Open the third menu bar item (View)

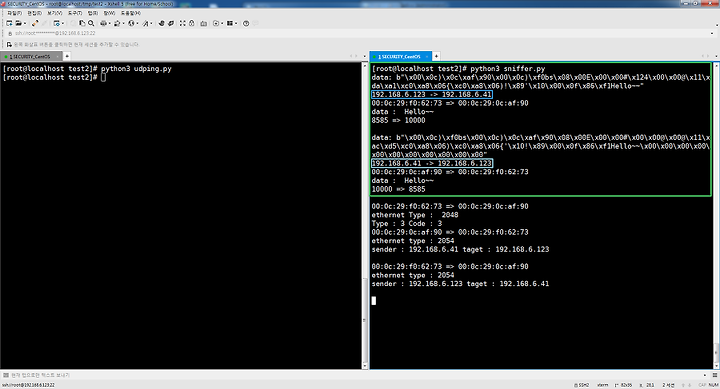coord(55,13)
